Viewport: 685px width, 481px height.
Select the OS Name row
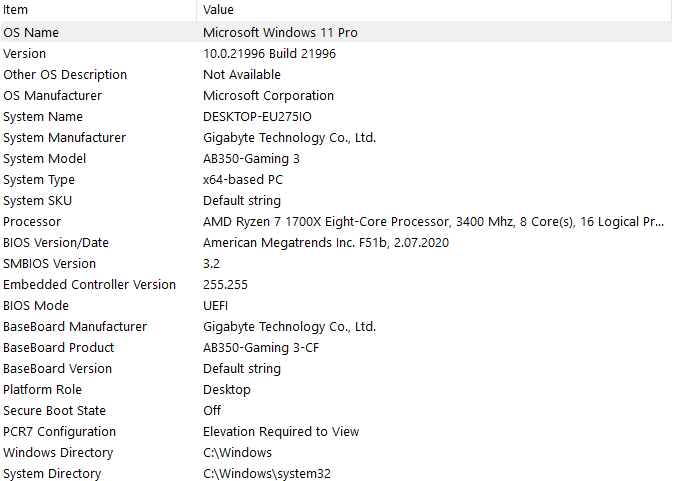coord(32,32)
